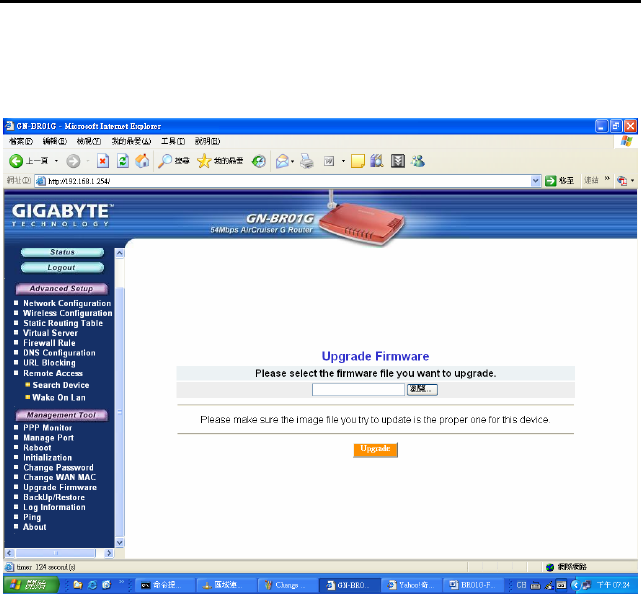Click the Edit page toolbar icon

pos(329,161)
